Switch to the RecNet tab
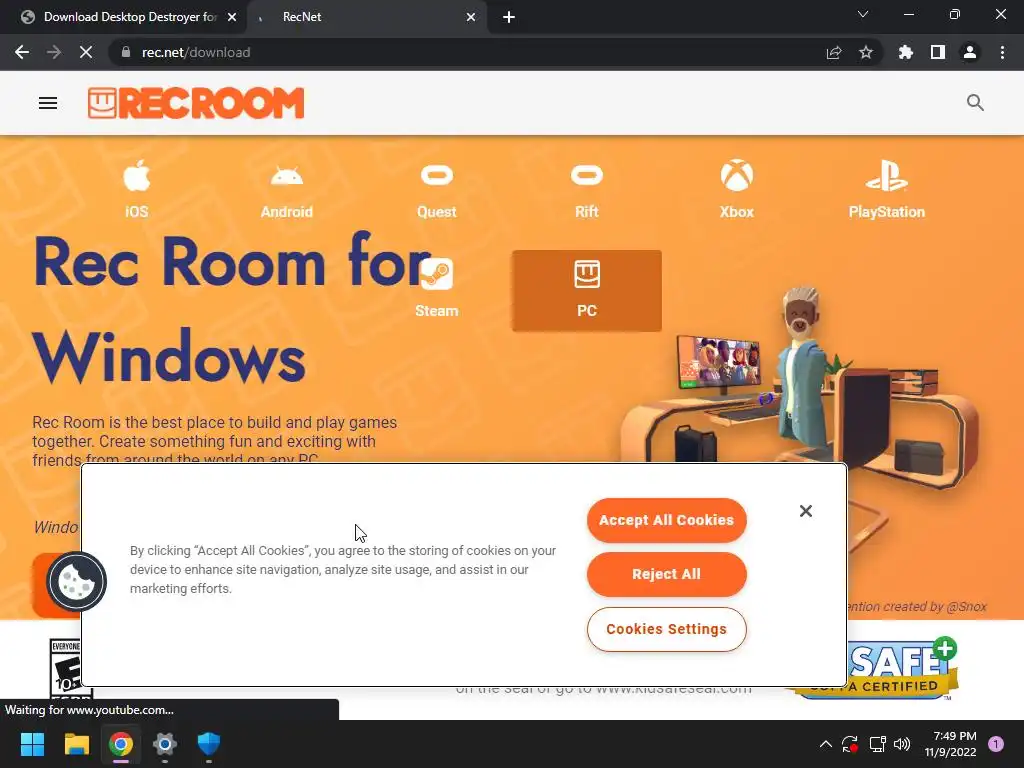Image resolution: width=1024 pixels, height=768 pixels. 366,17
